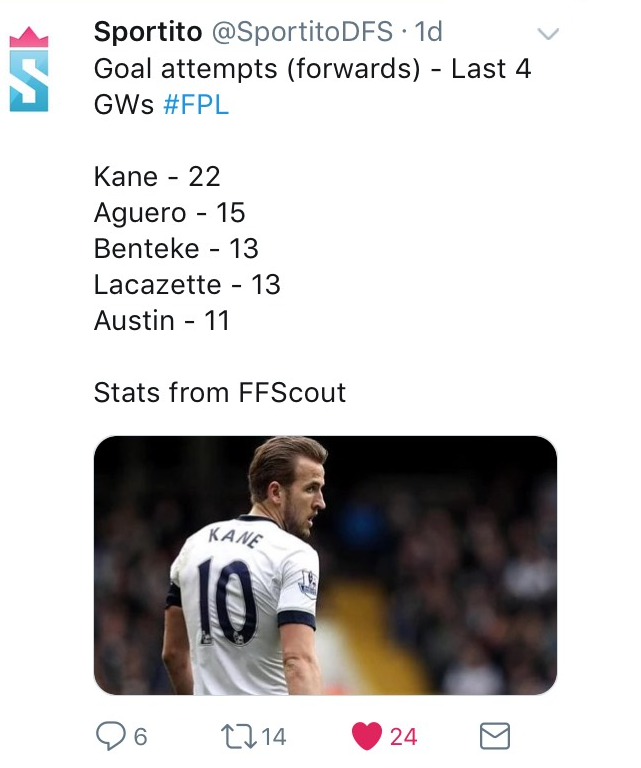Click the 'Austin - 11' line
Viewport: 641px width, 768px height.
point(162,321)
